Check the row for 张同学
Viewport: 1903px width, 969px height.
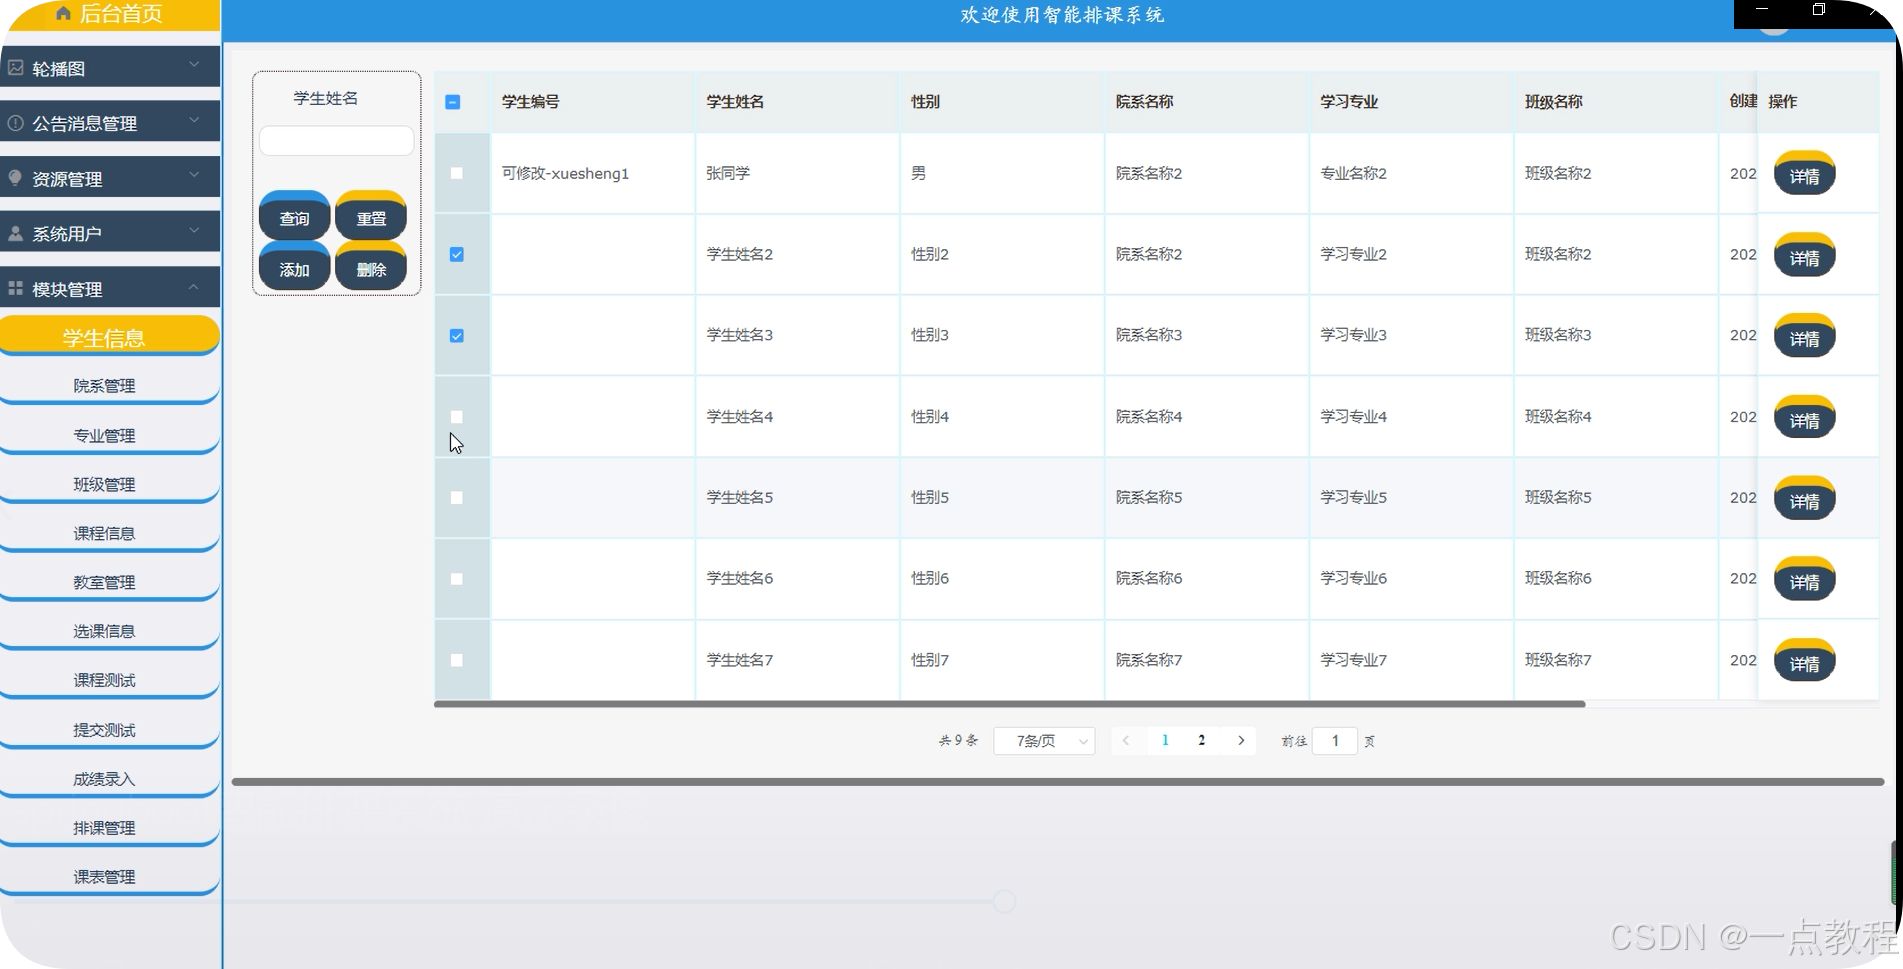tap(457, 173)
